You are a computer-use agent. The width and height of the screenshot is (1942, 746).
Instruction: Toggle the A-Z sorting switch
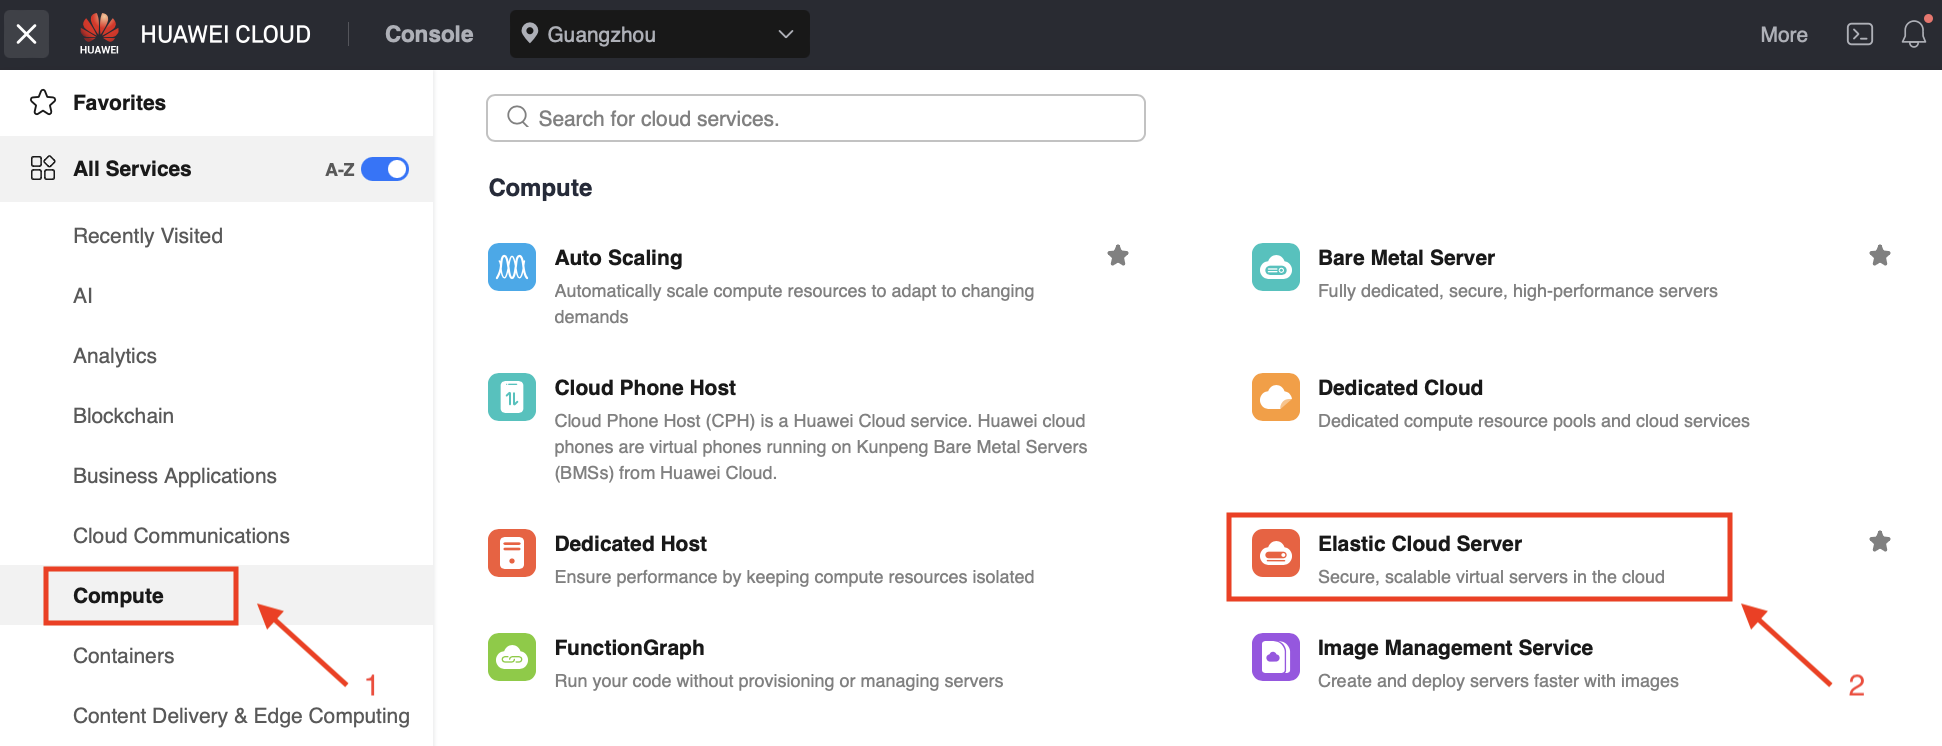coord(385,169)
